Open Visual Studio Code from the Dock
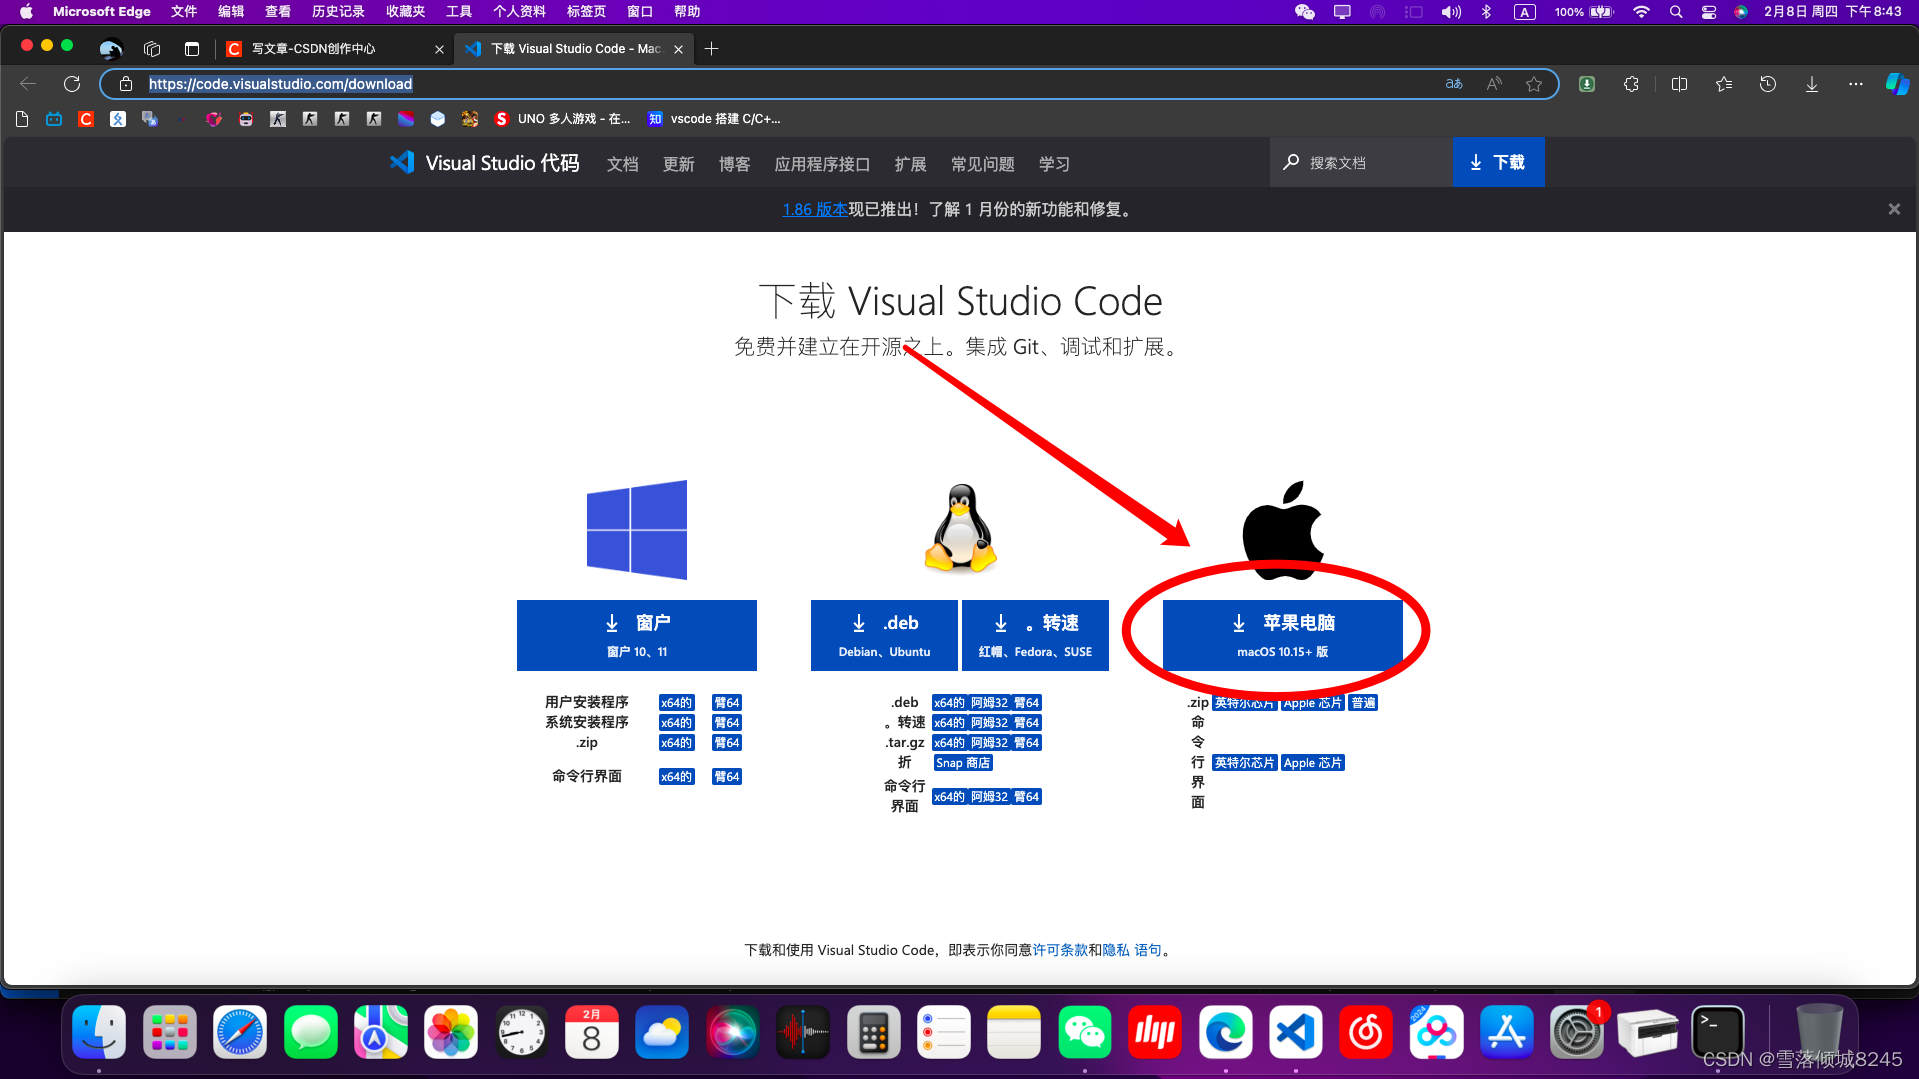This screenshot has width=1919, height=1079. 1296,1032
